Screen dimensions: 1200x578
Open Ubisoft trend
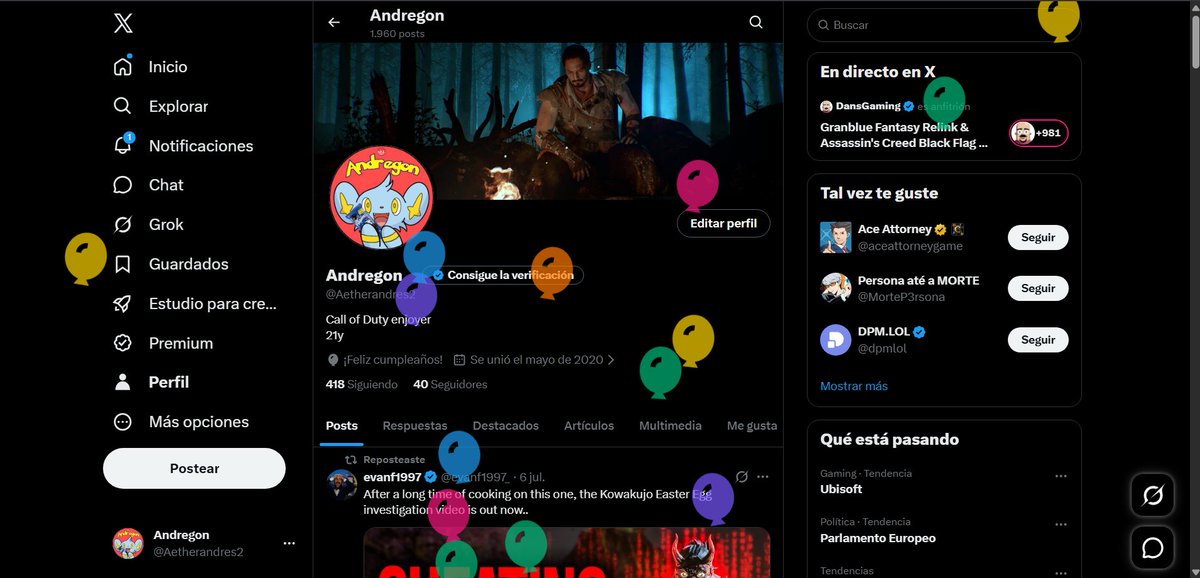tap(944, 482)
